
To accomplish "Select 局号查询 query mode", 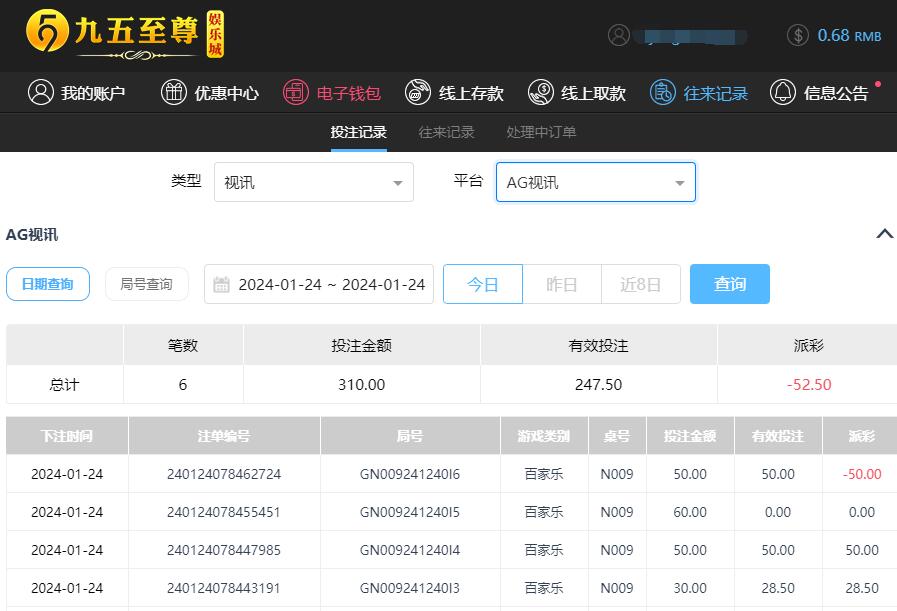I will [x=146, y=284].
